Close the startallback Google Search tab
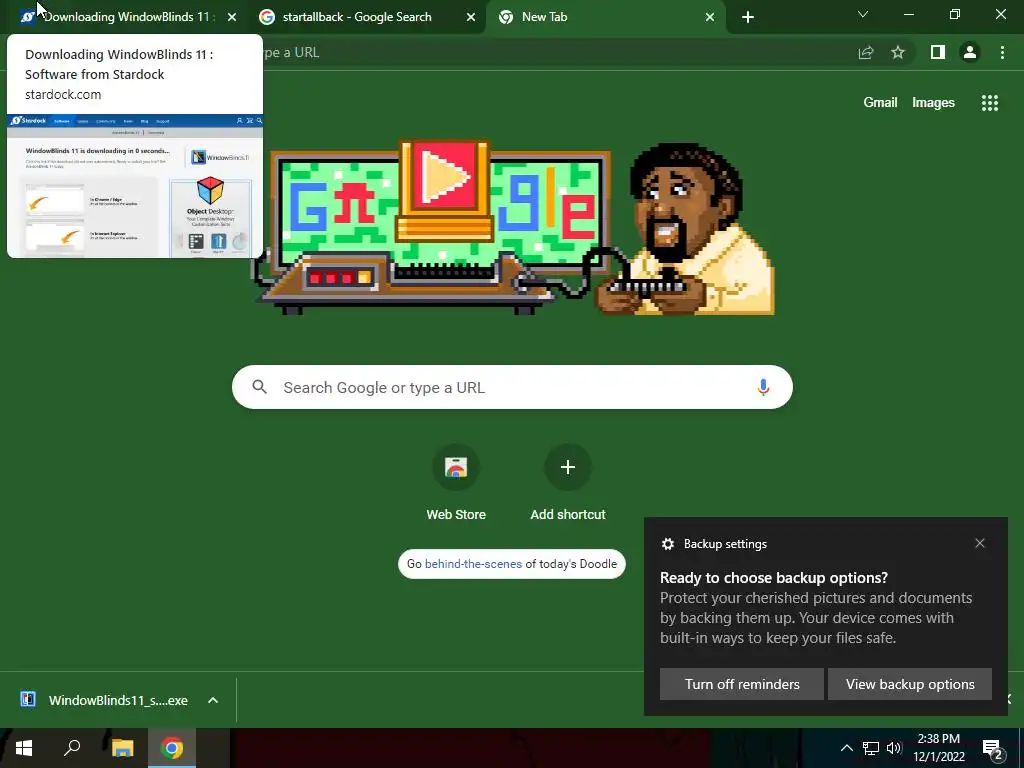This screenshot has width=1024, height=768. [x=470, y=17]
